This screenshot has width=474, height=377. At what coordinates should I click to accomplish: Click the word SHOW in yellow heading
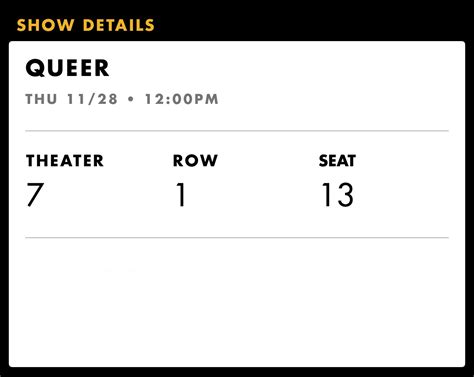click(45, 25)
